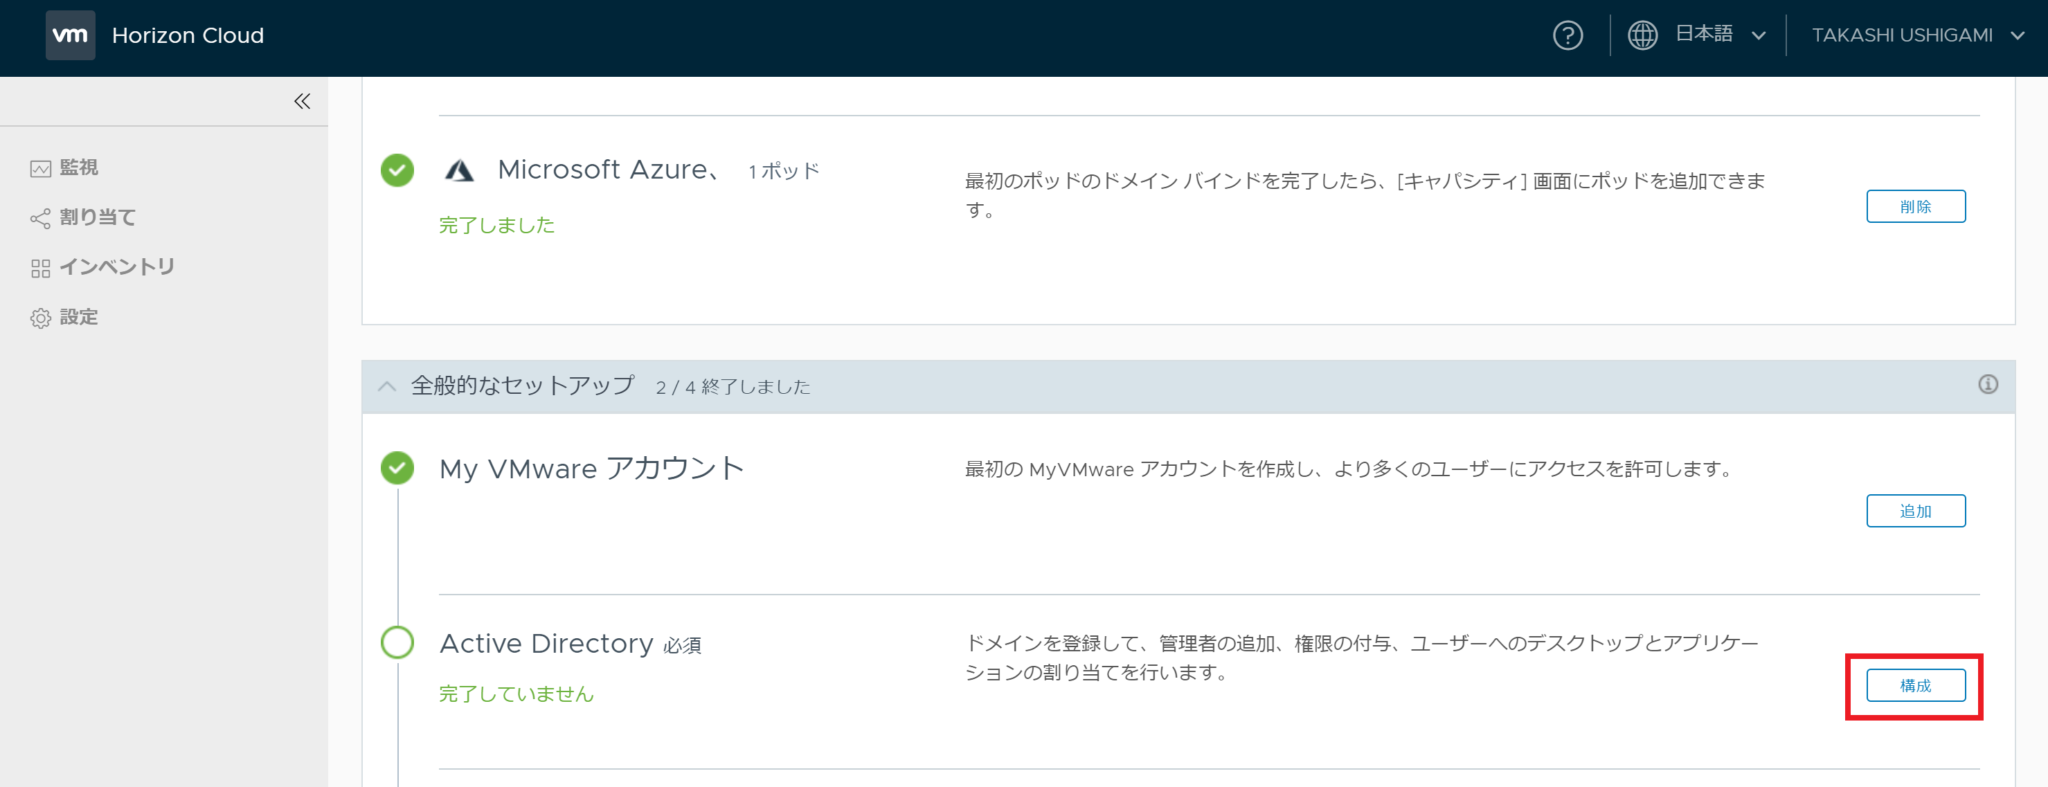Screen dimensions: 2048x787
Task: Click the MyVMware account description text
Action: tap(1349, 469)
